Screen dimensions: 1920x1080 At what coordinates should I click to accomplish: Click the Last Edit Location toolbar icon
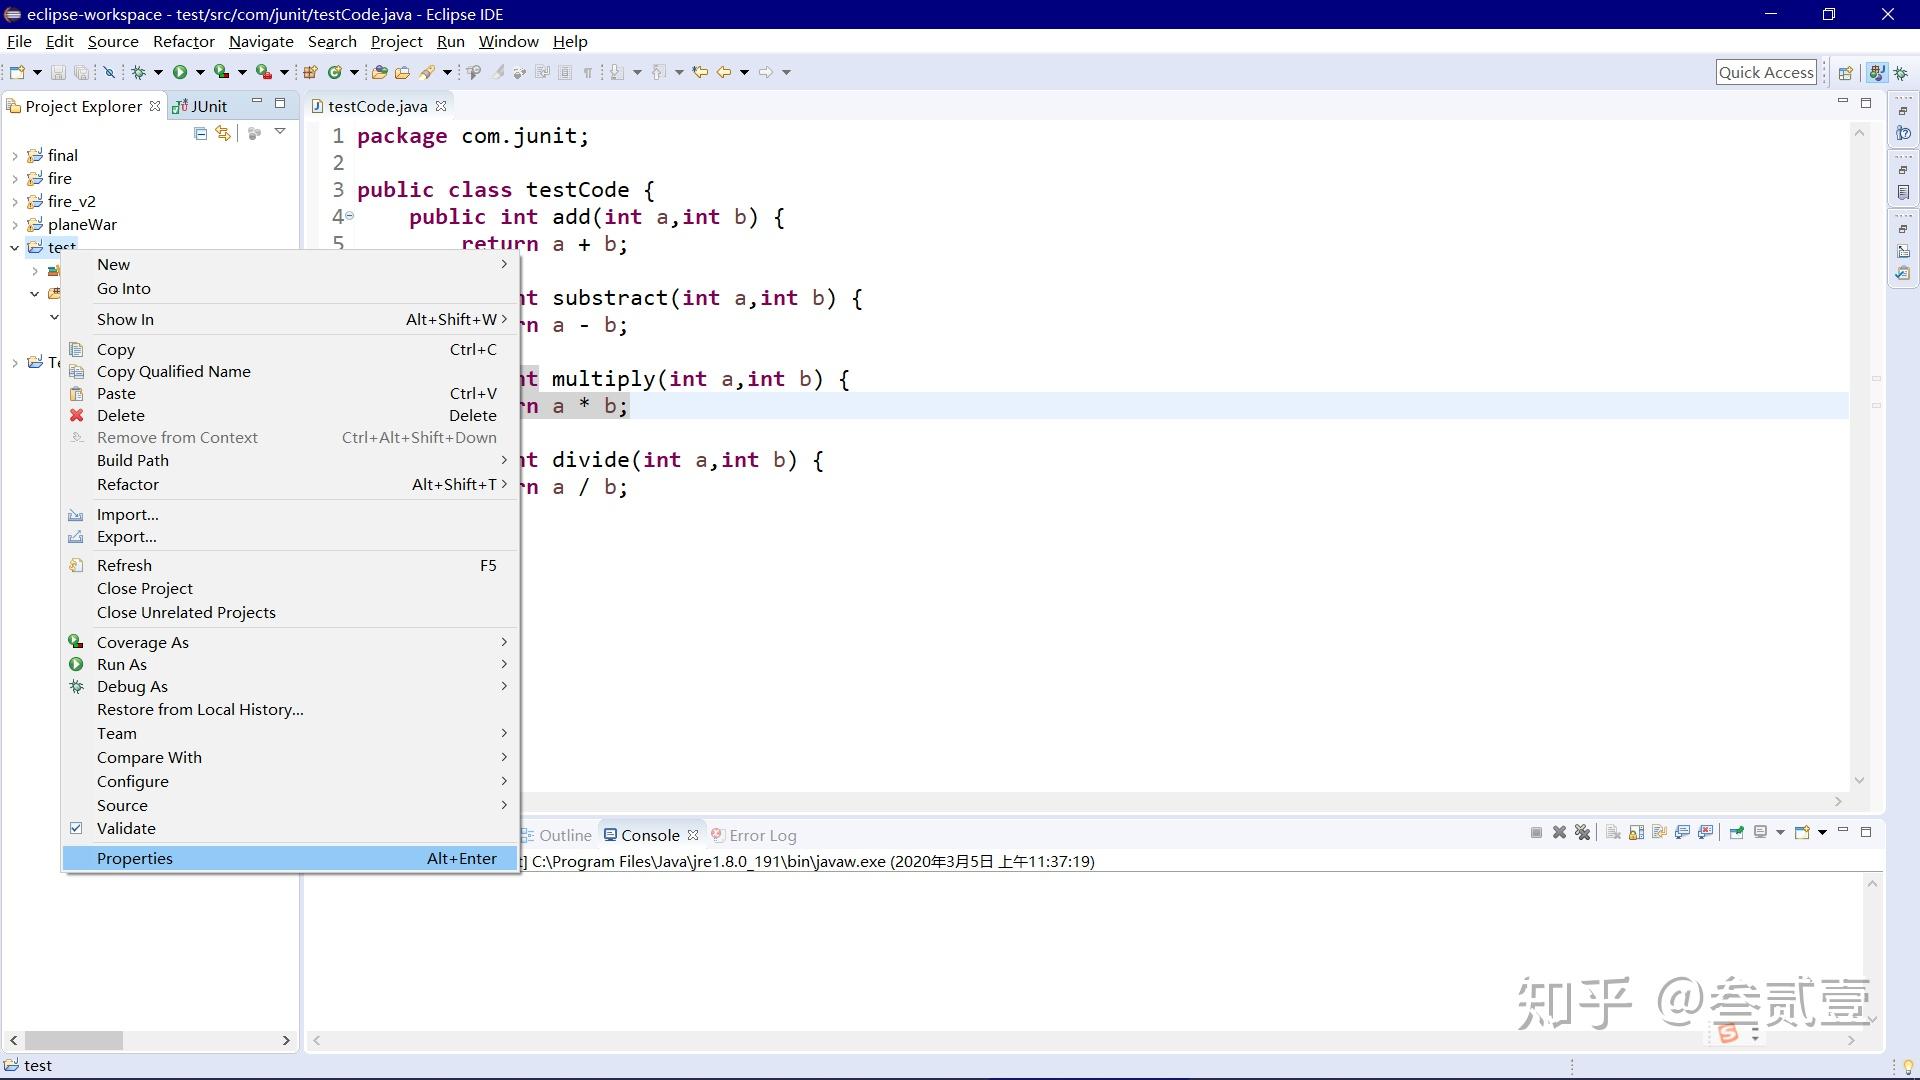pos(700,72)
